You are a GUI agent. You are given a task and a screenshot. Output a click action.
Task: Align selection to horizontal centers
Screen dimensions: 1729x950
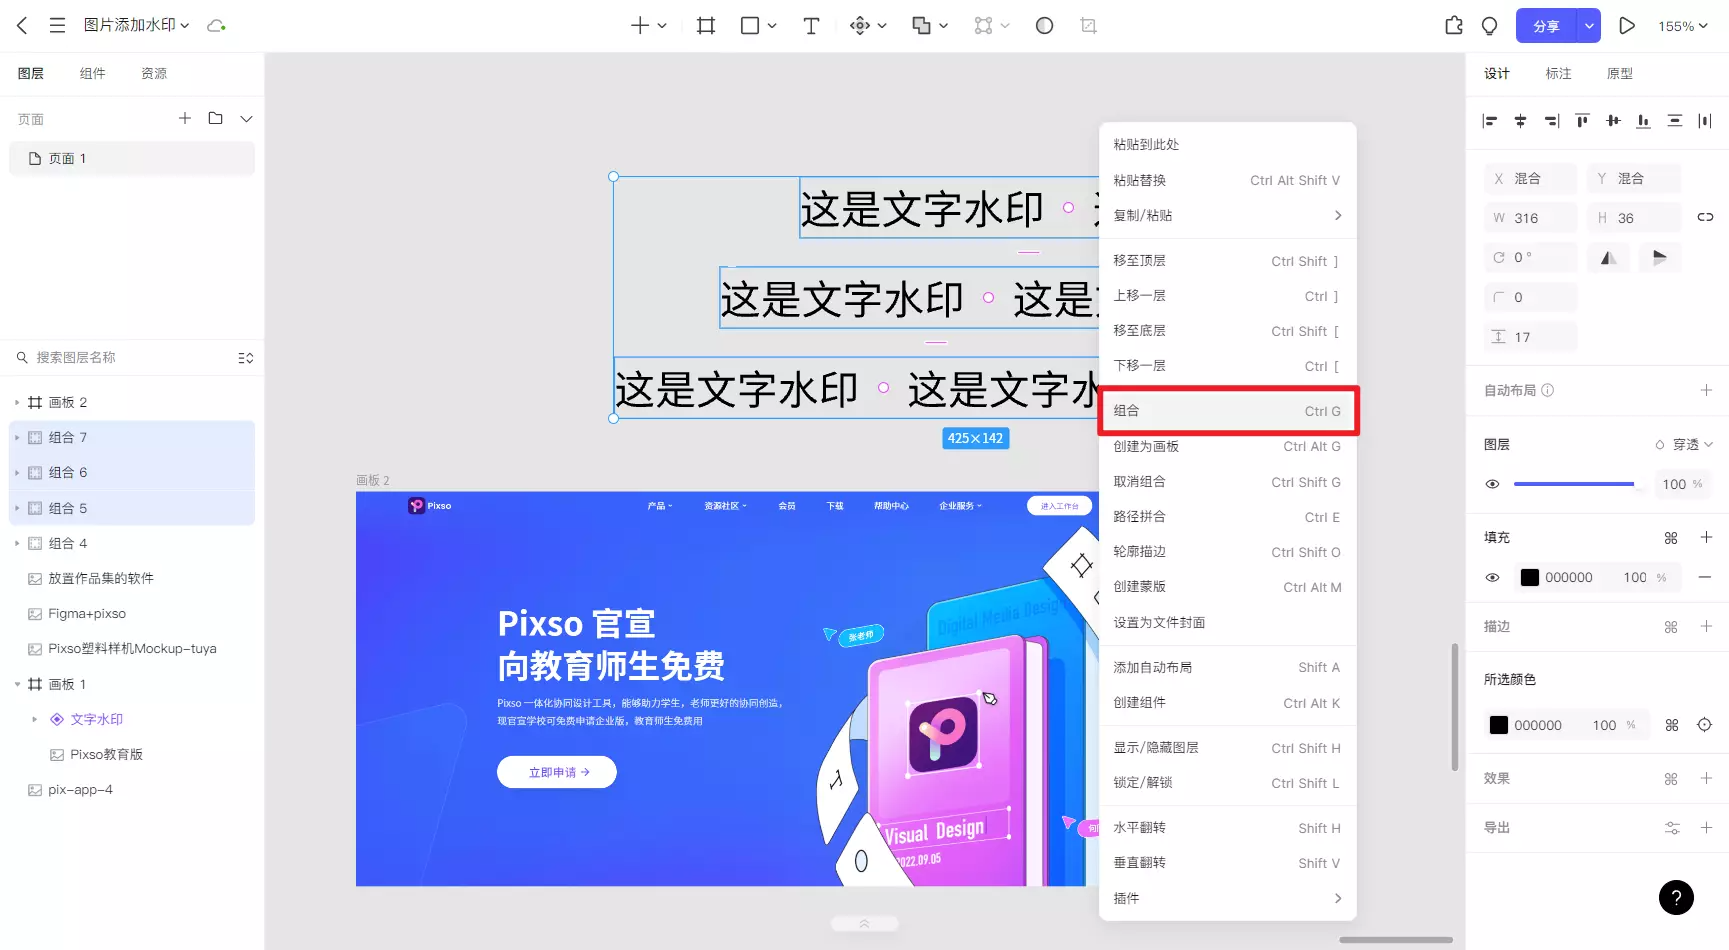point(1520,121)
